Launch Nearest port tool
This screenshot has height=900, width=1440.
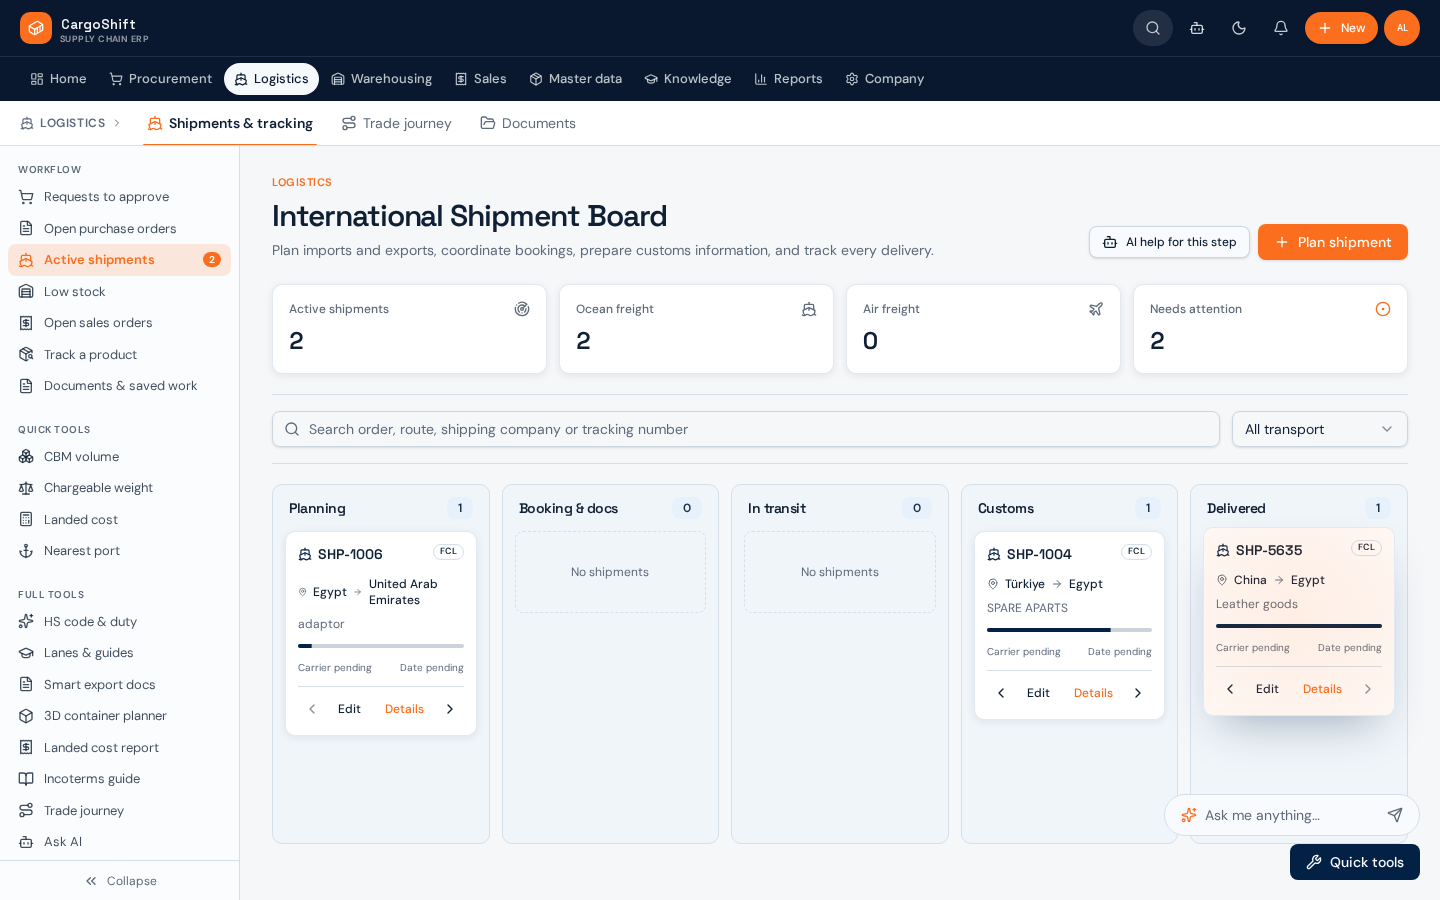[119, 551]
